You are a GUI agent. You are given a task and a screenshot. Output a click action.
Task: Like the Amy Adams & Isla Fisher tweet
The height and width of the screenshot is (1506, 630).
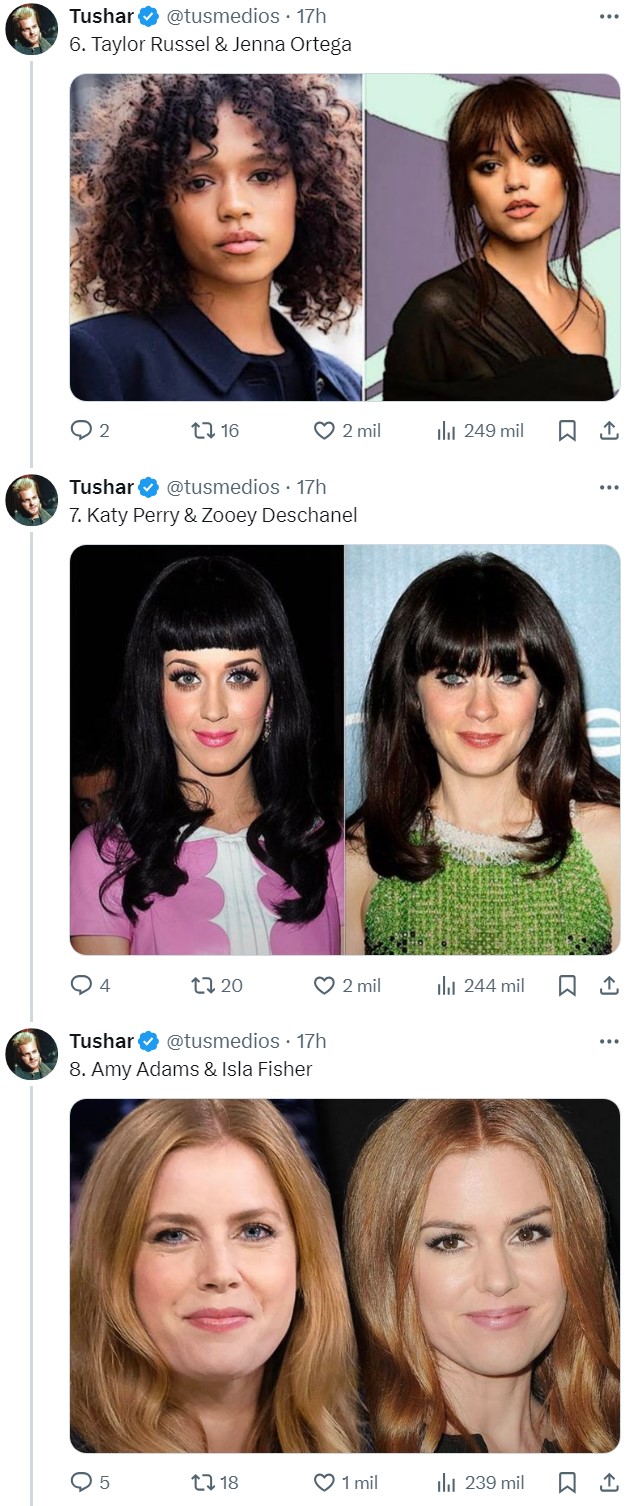[x=324, y=1482]
